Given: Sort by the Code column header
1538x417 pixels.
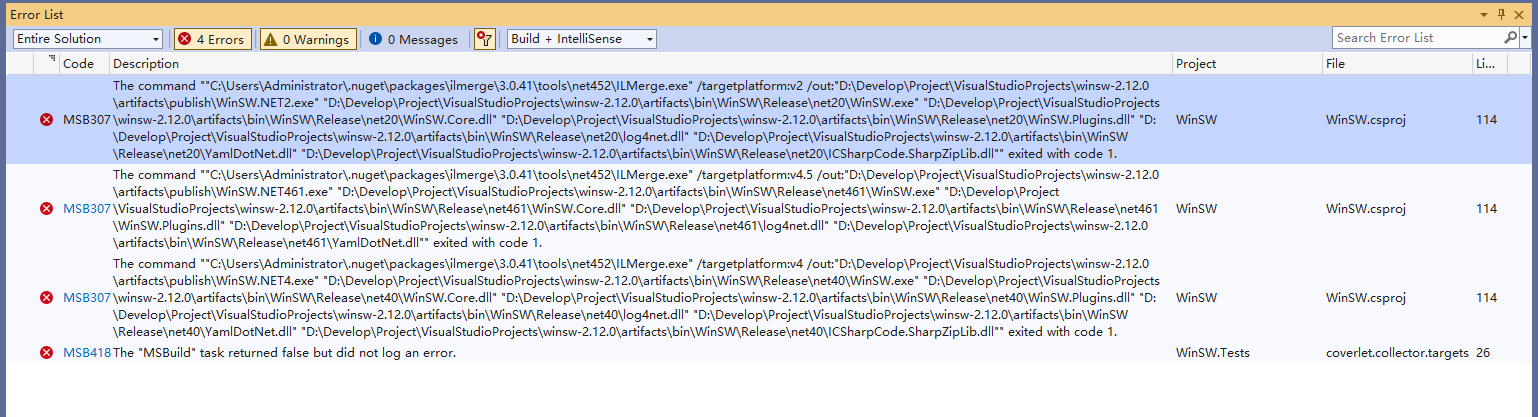Looking at the screenshot, I should coord(85,63).
